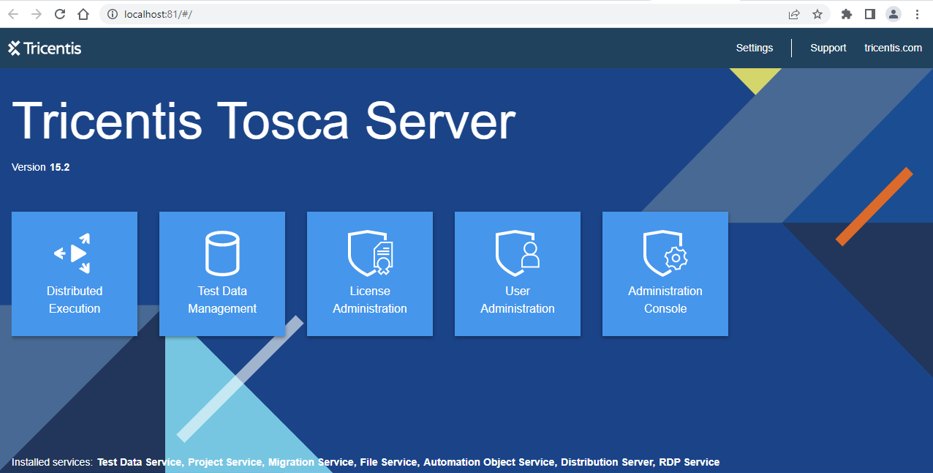The width and height of the screenshot is (933, 473).
Task: Open the browser profile avatar
Action: pos(893,14)
